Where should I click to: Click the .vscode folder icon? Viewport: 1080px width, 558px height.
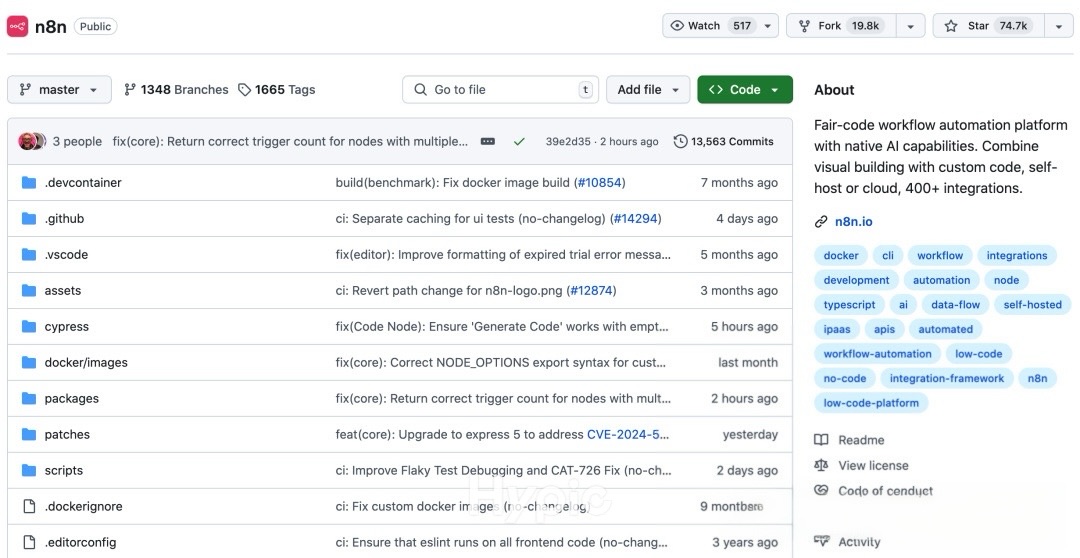[x=28, y=254]
